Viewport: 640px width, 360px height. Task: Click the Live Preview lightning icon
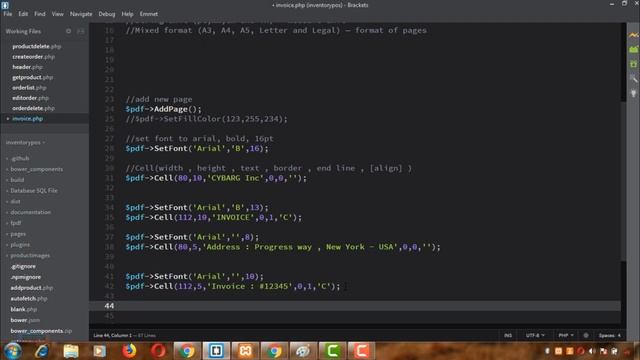pyautogui.click(x=633, y=36)
